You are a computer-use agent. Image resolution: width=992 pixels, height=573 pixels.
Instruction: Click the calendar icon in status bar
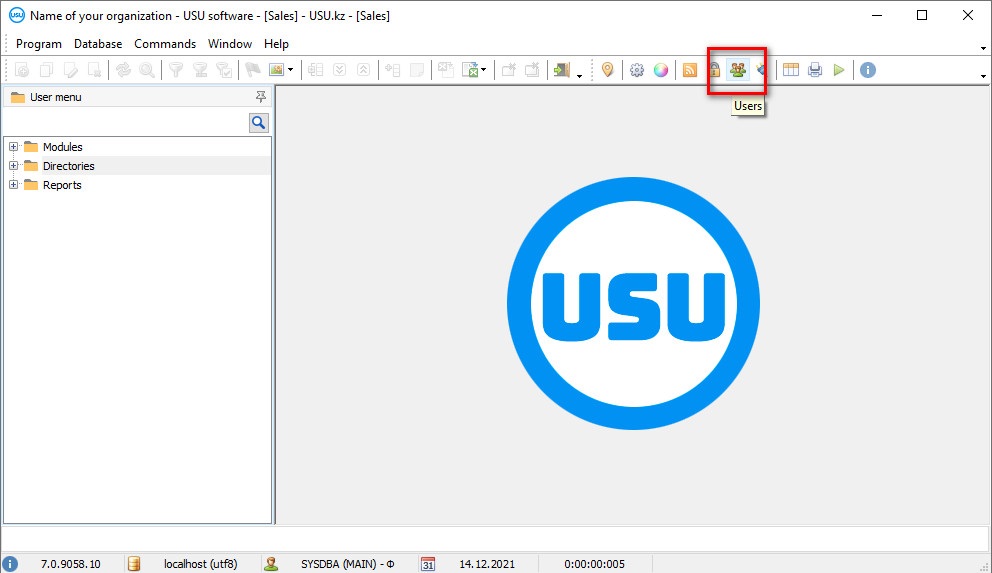[x=428, y=564]
